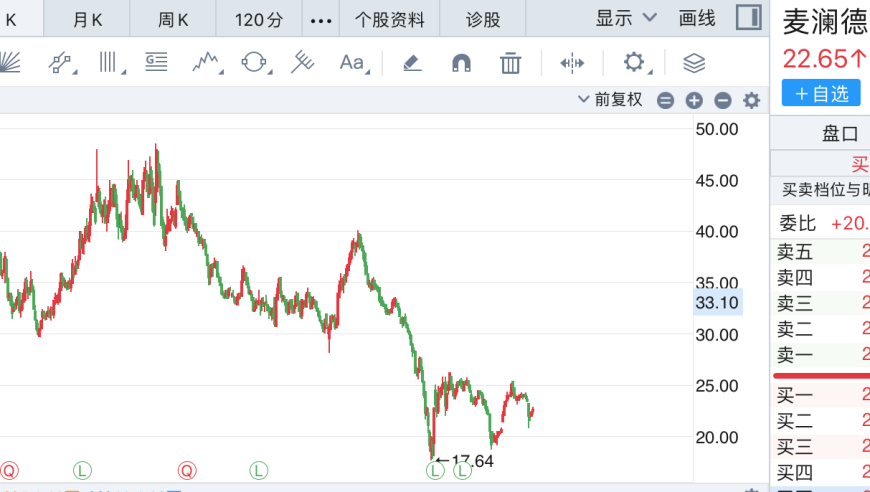Open the layers stack icon
The image size is (870, 492).
[x=694, y=63]
